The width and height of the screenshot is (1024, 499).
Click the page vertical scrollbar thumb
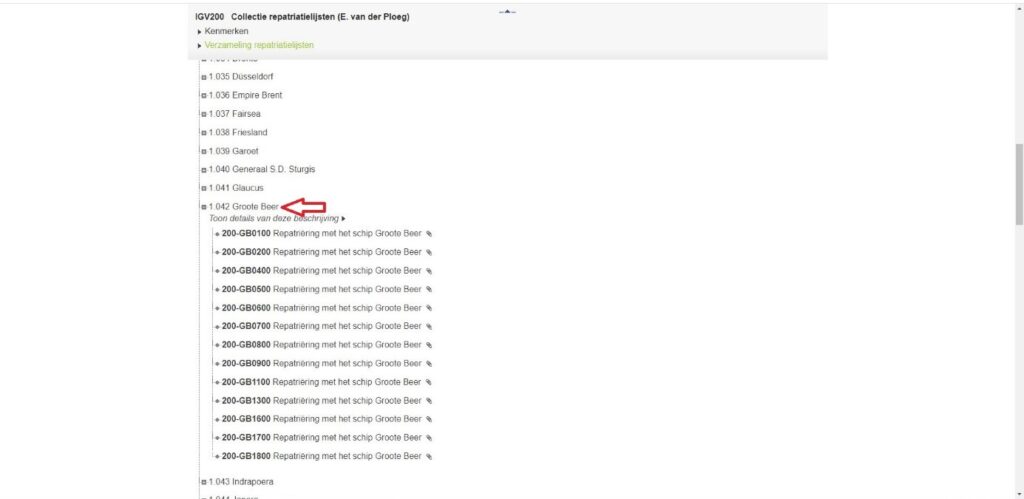click(1019, 184)
